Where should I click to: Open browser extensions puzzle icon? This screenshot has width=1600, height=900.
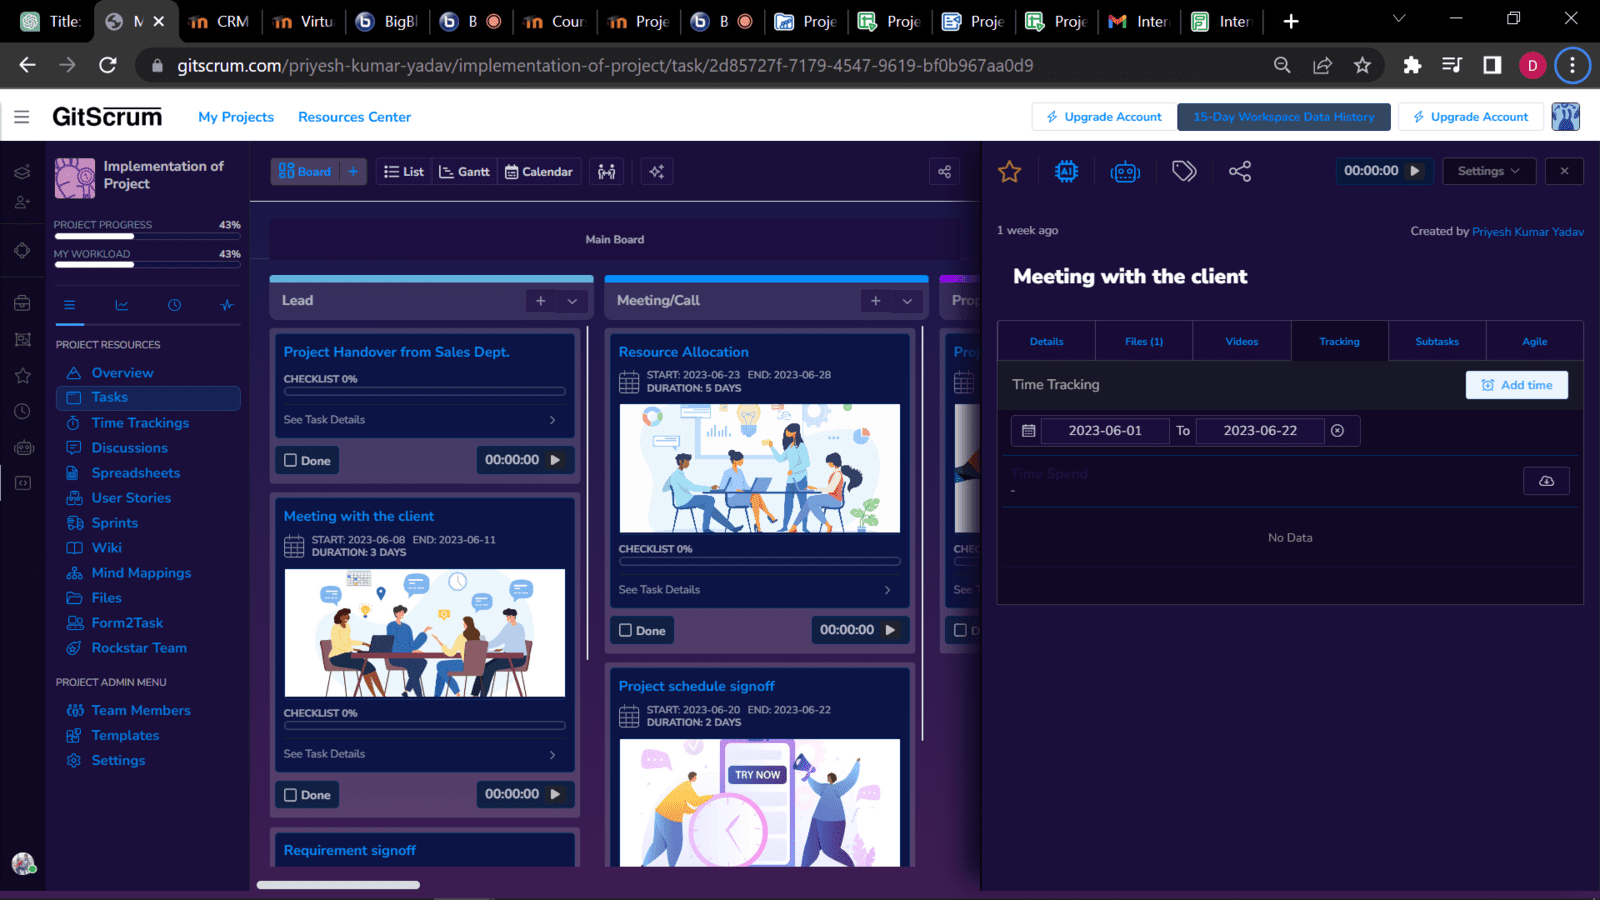pos(1412,65)
